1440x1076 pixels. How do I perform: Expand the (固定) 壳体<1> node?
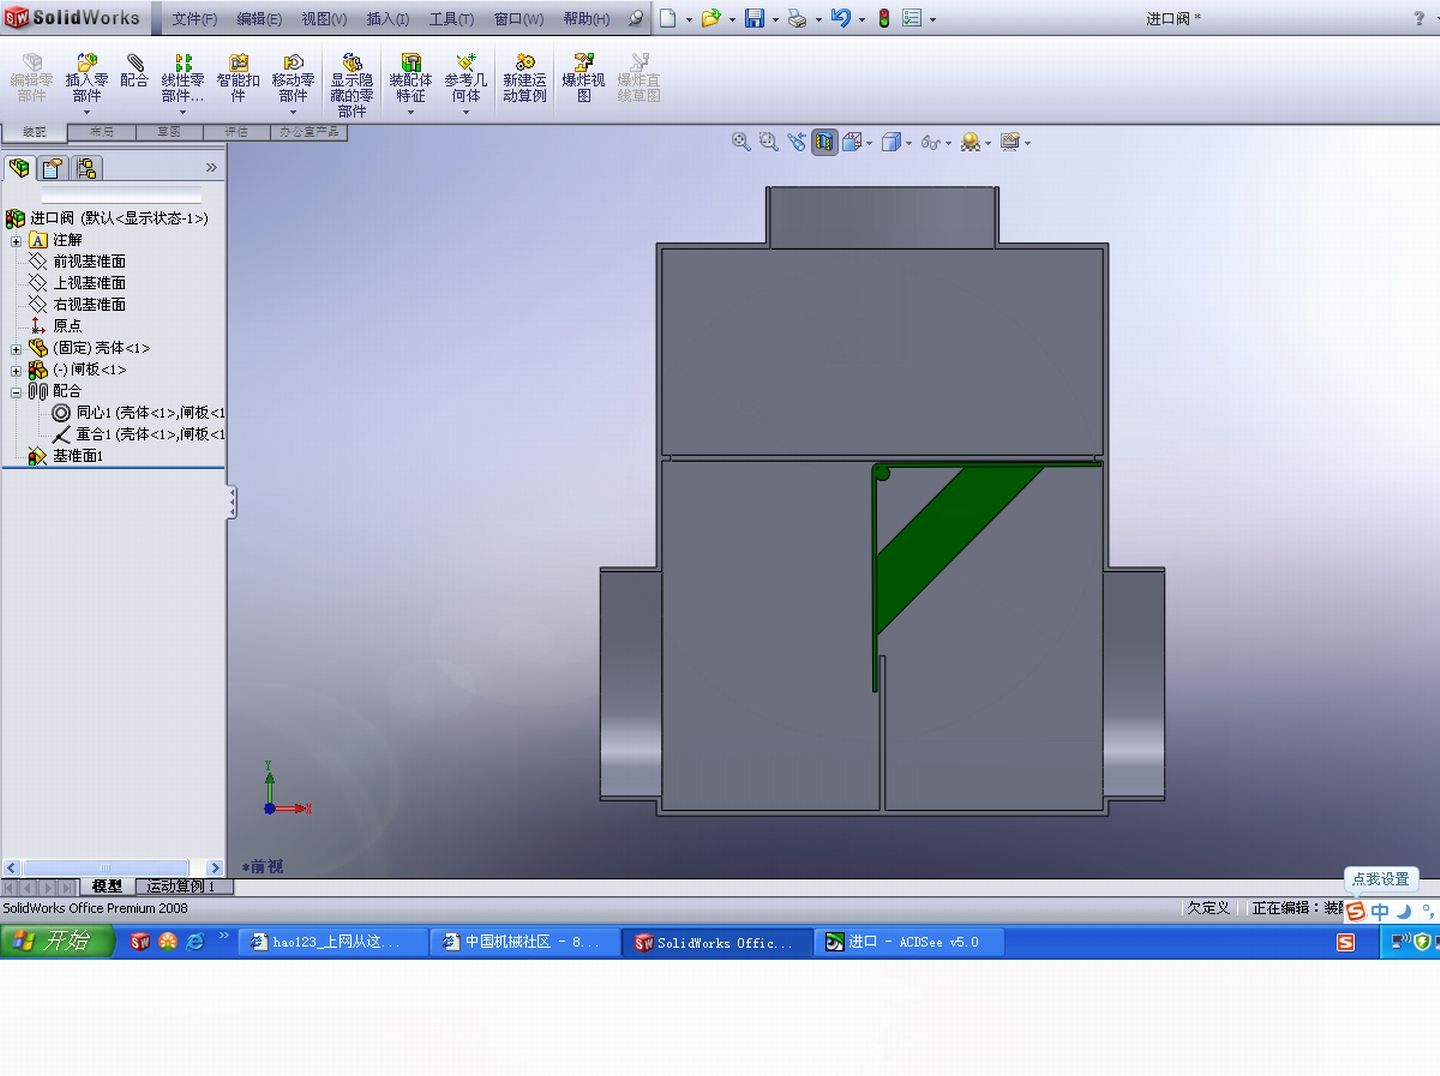(x=16, y=349)
